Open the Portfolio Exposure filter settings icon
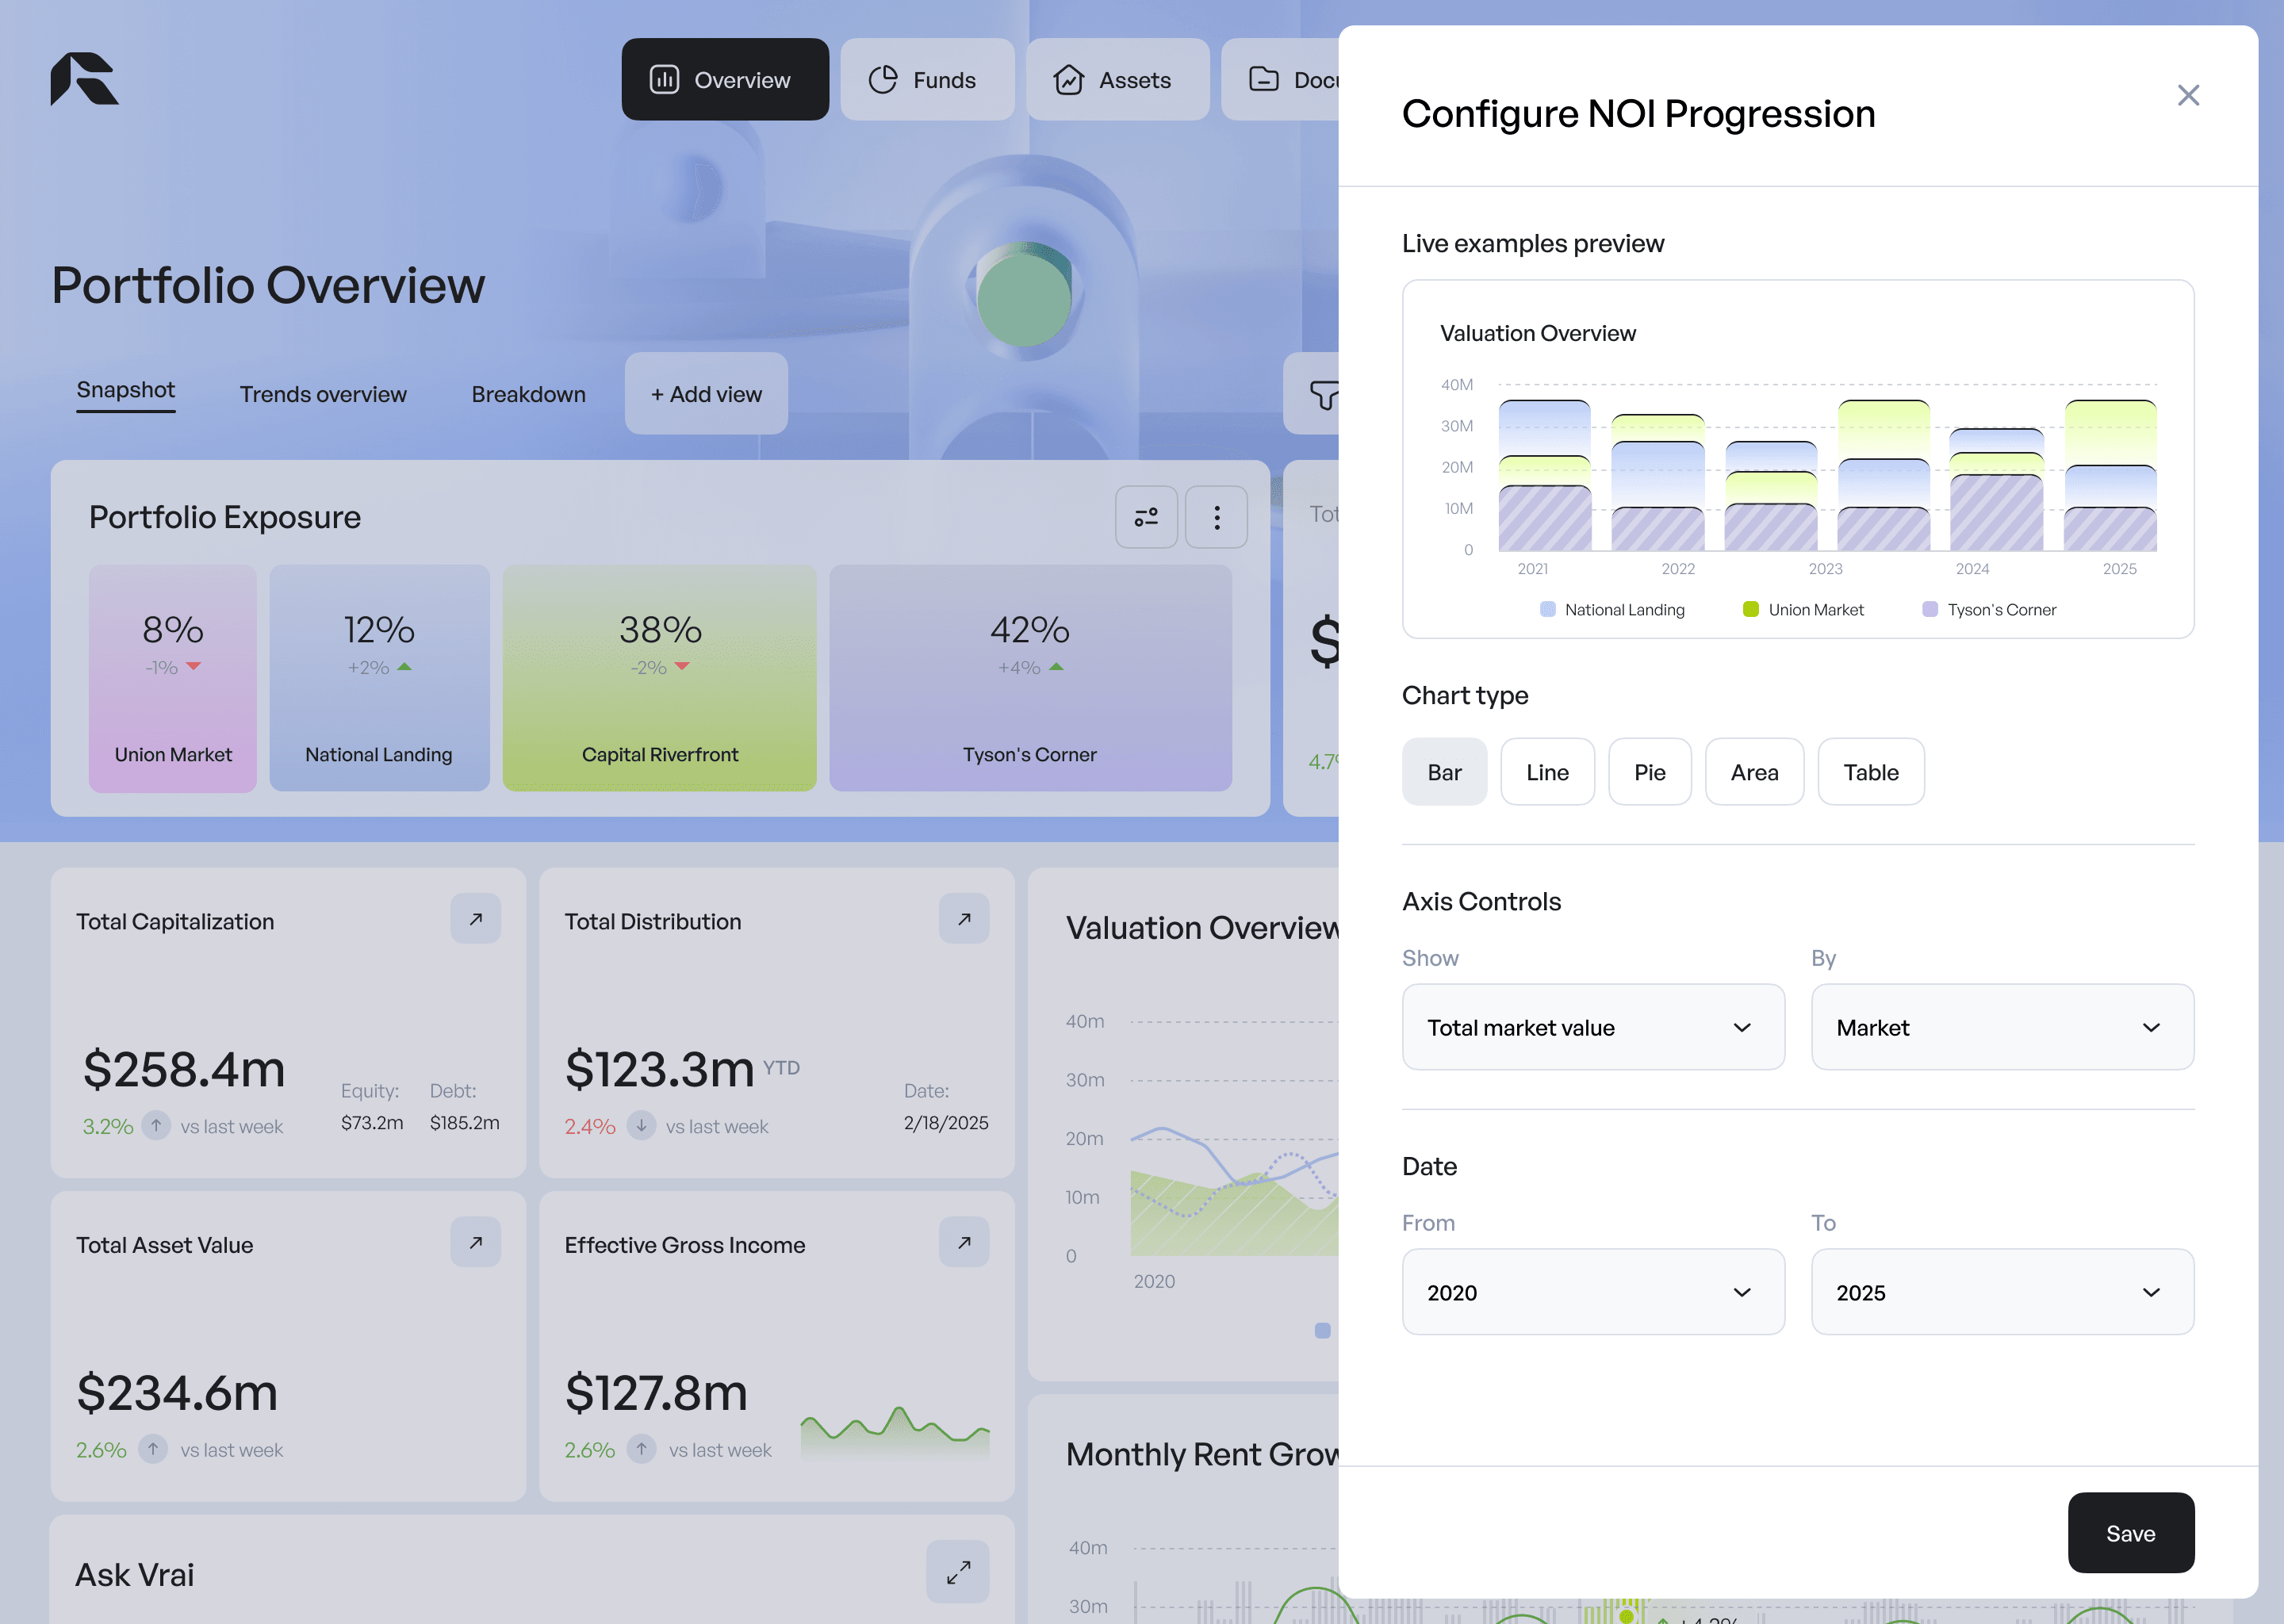Image resolution: width=2284 pixels, height=1624 pixels. click(x=1146, y=517)
